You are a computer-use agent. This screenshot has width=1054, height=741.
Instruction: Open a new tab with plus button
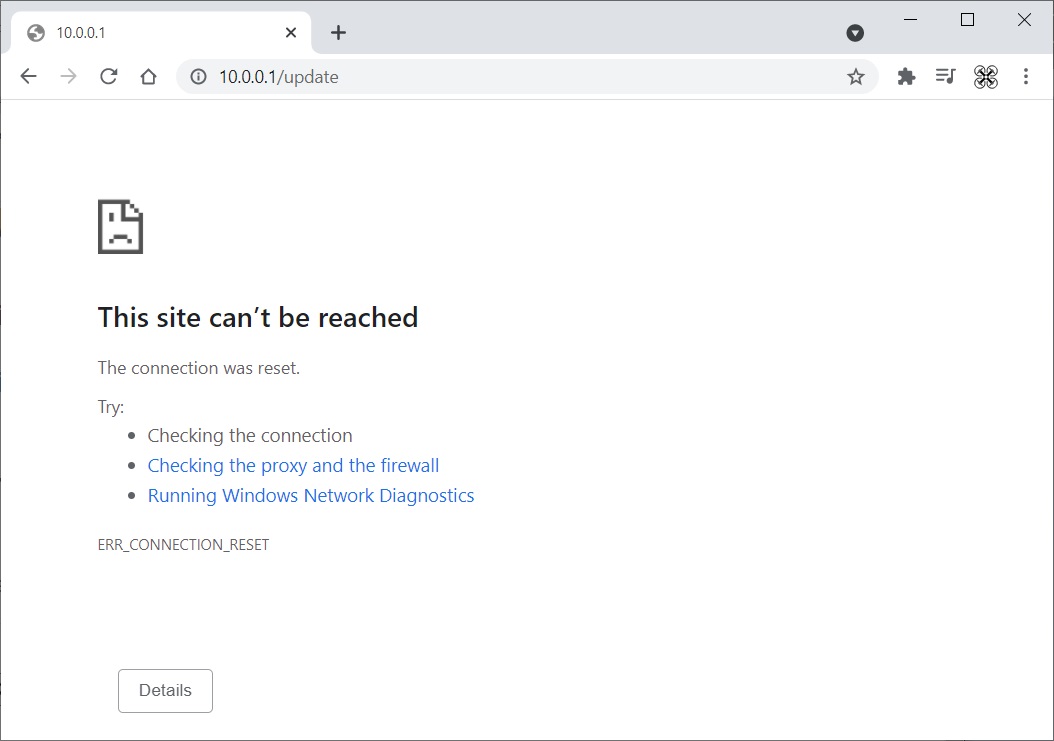point(338,32)
